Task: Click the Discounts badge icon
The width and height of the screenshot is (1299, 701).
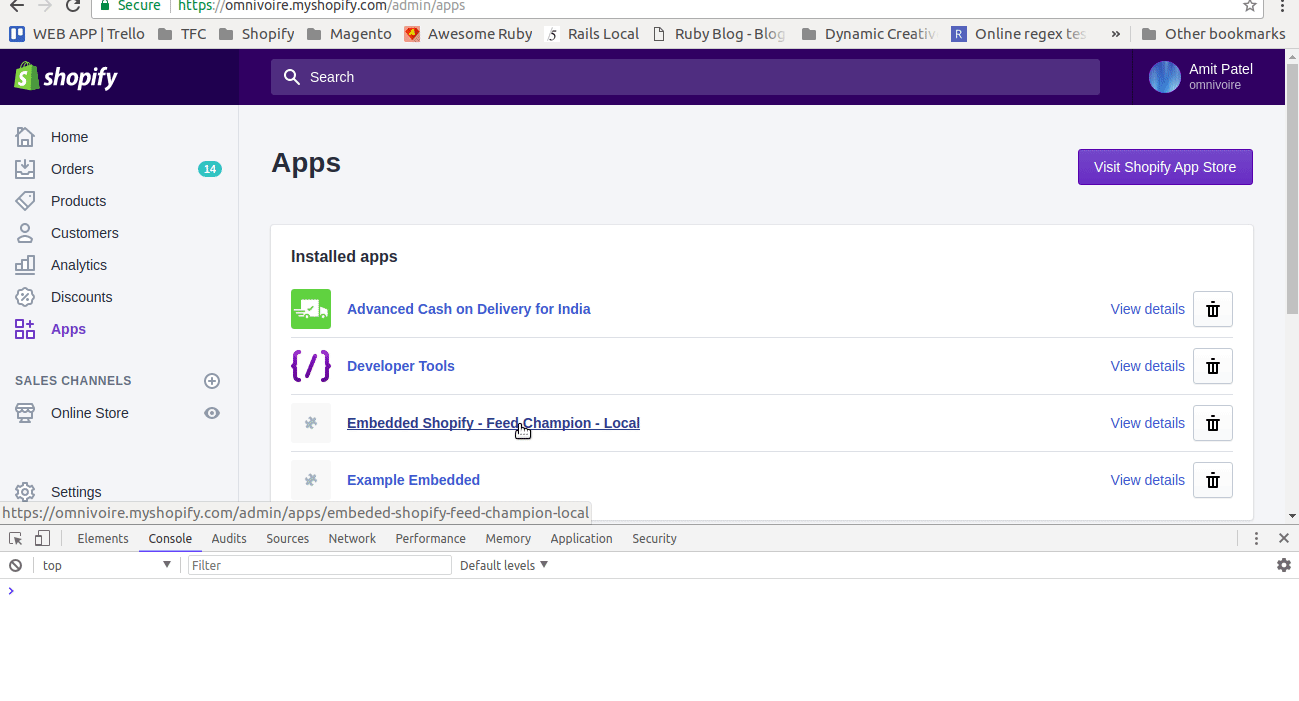Action: (25, 297)
